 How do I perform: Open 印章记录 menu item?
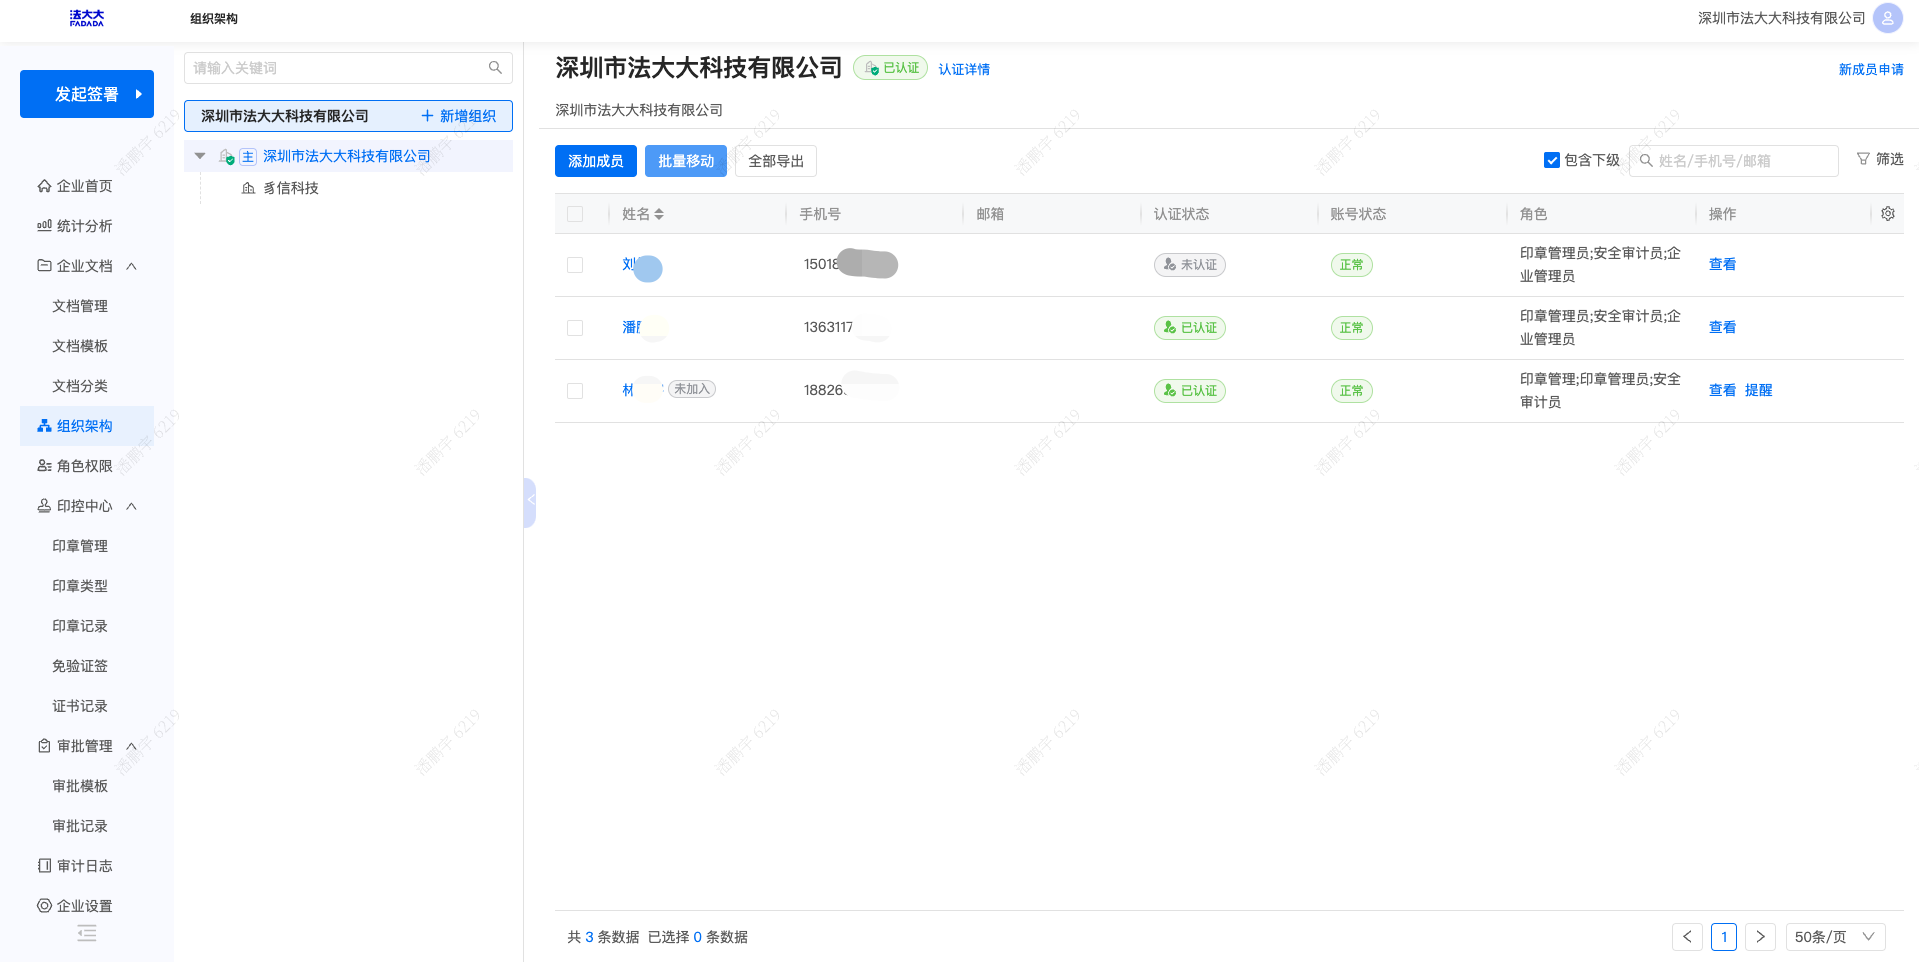point(80,626)
